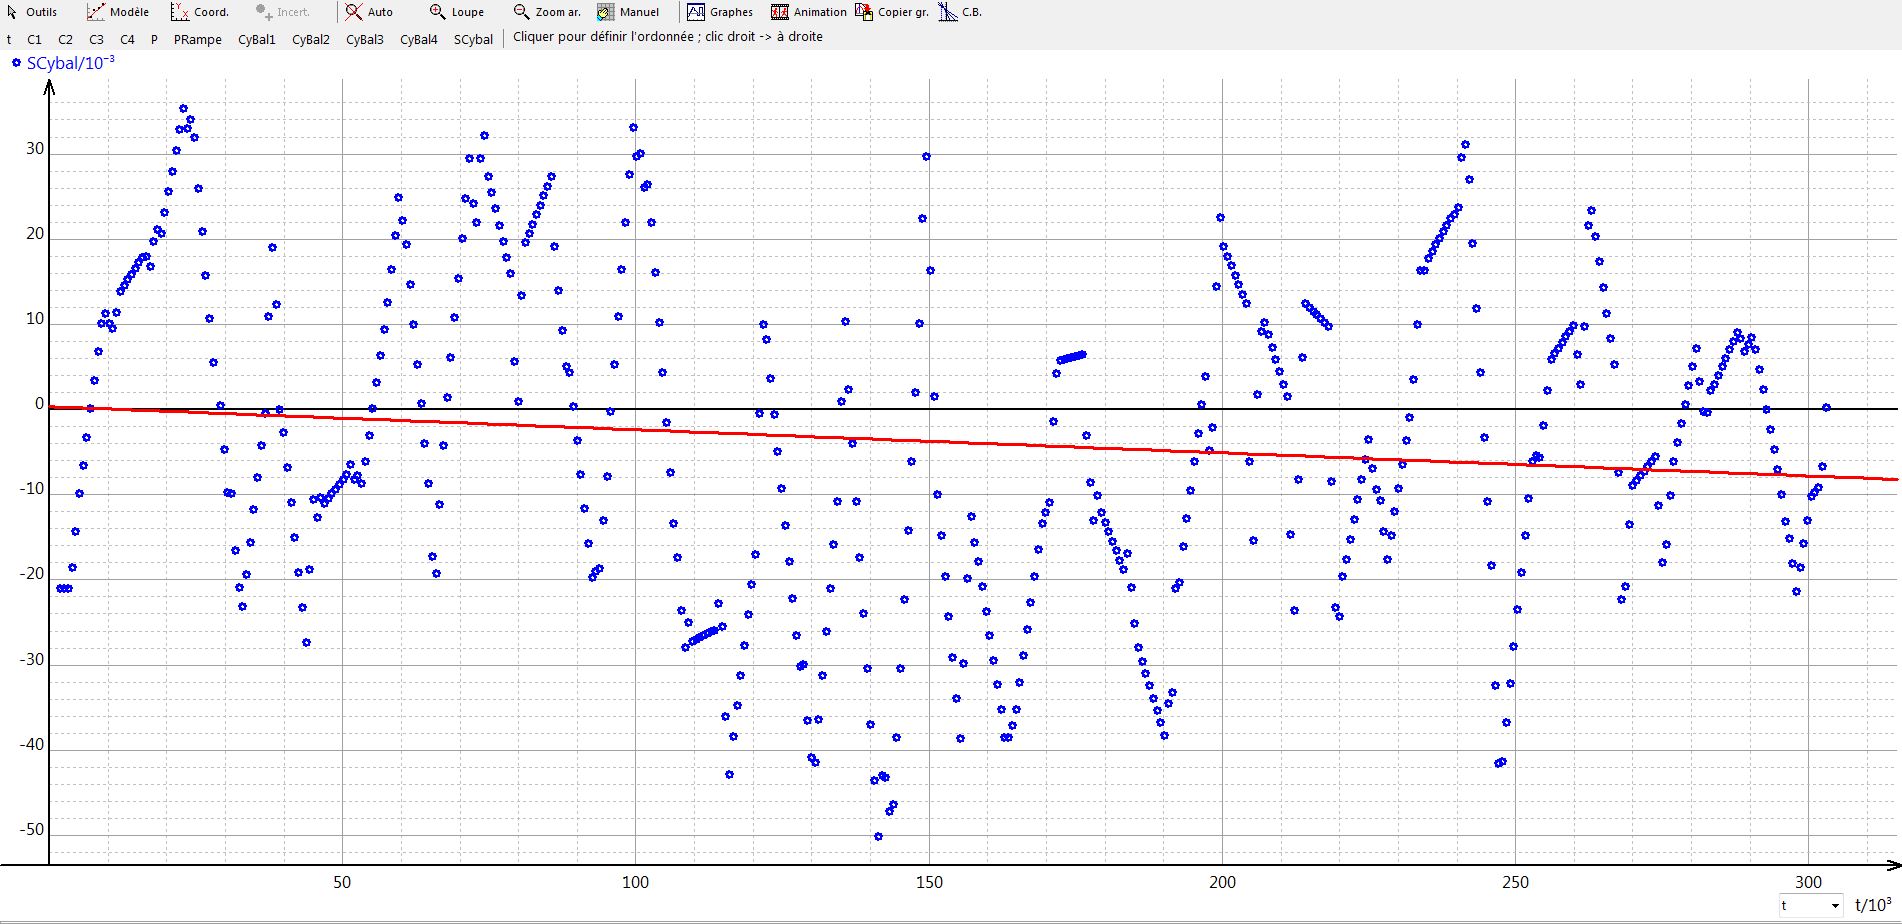Click the C.B. toolbar icon
Viewport: 1902px width, 924px height.
960,12
